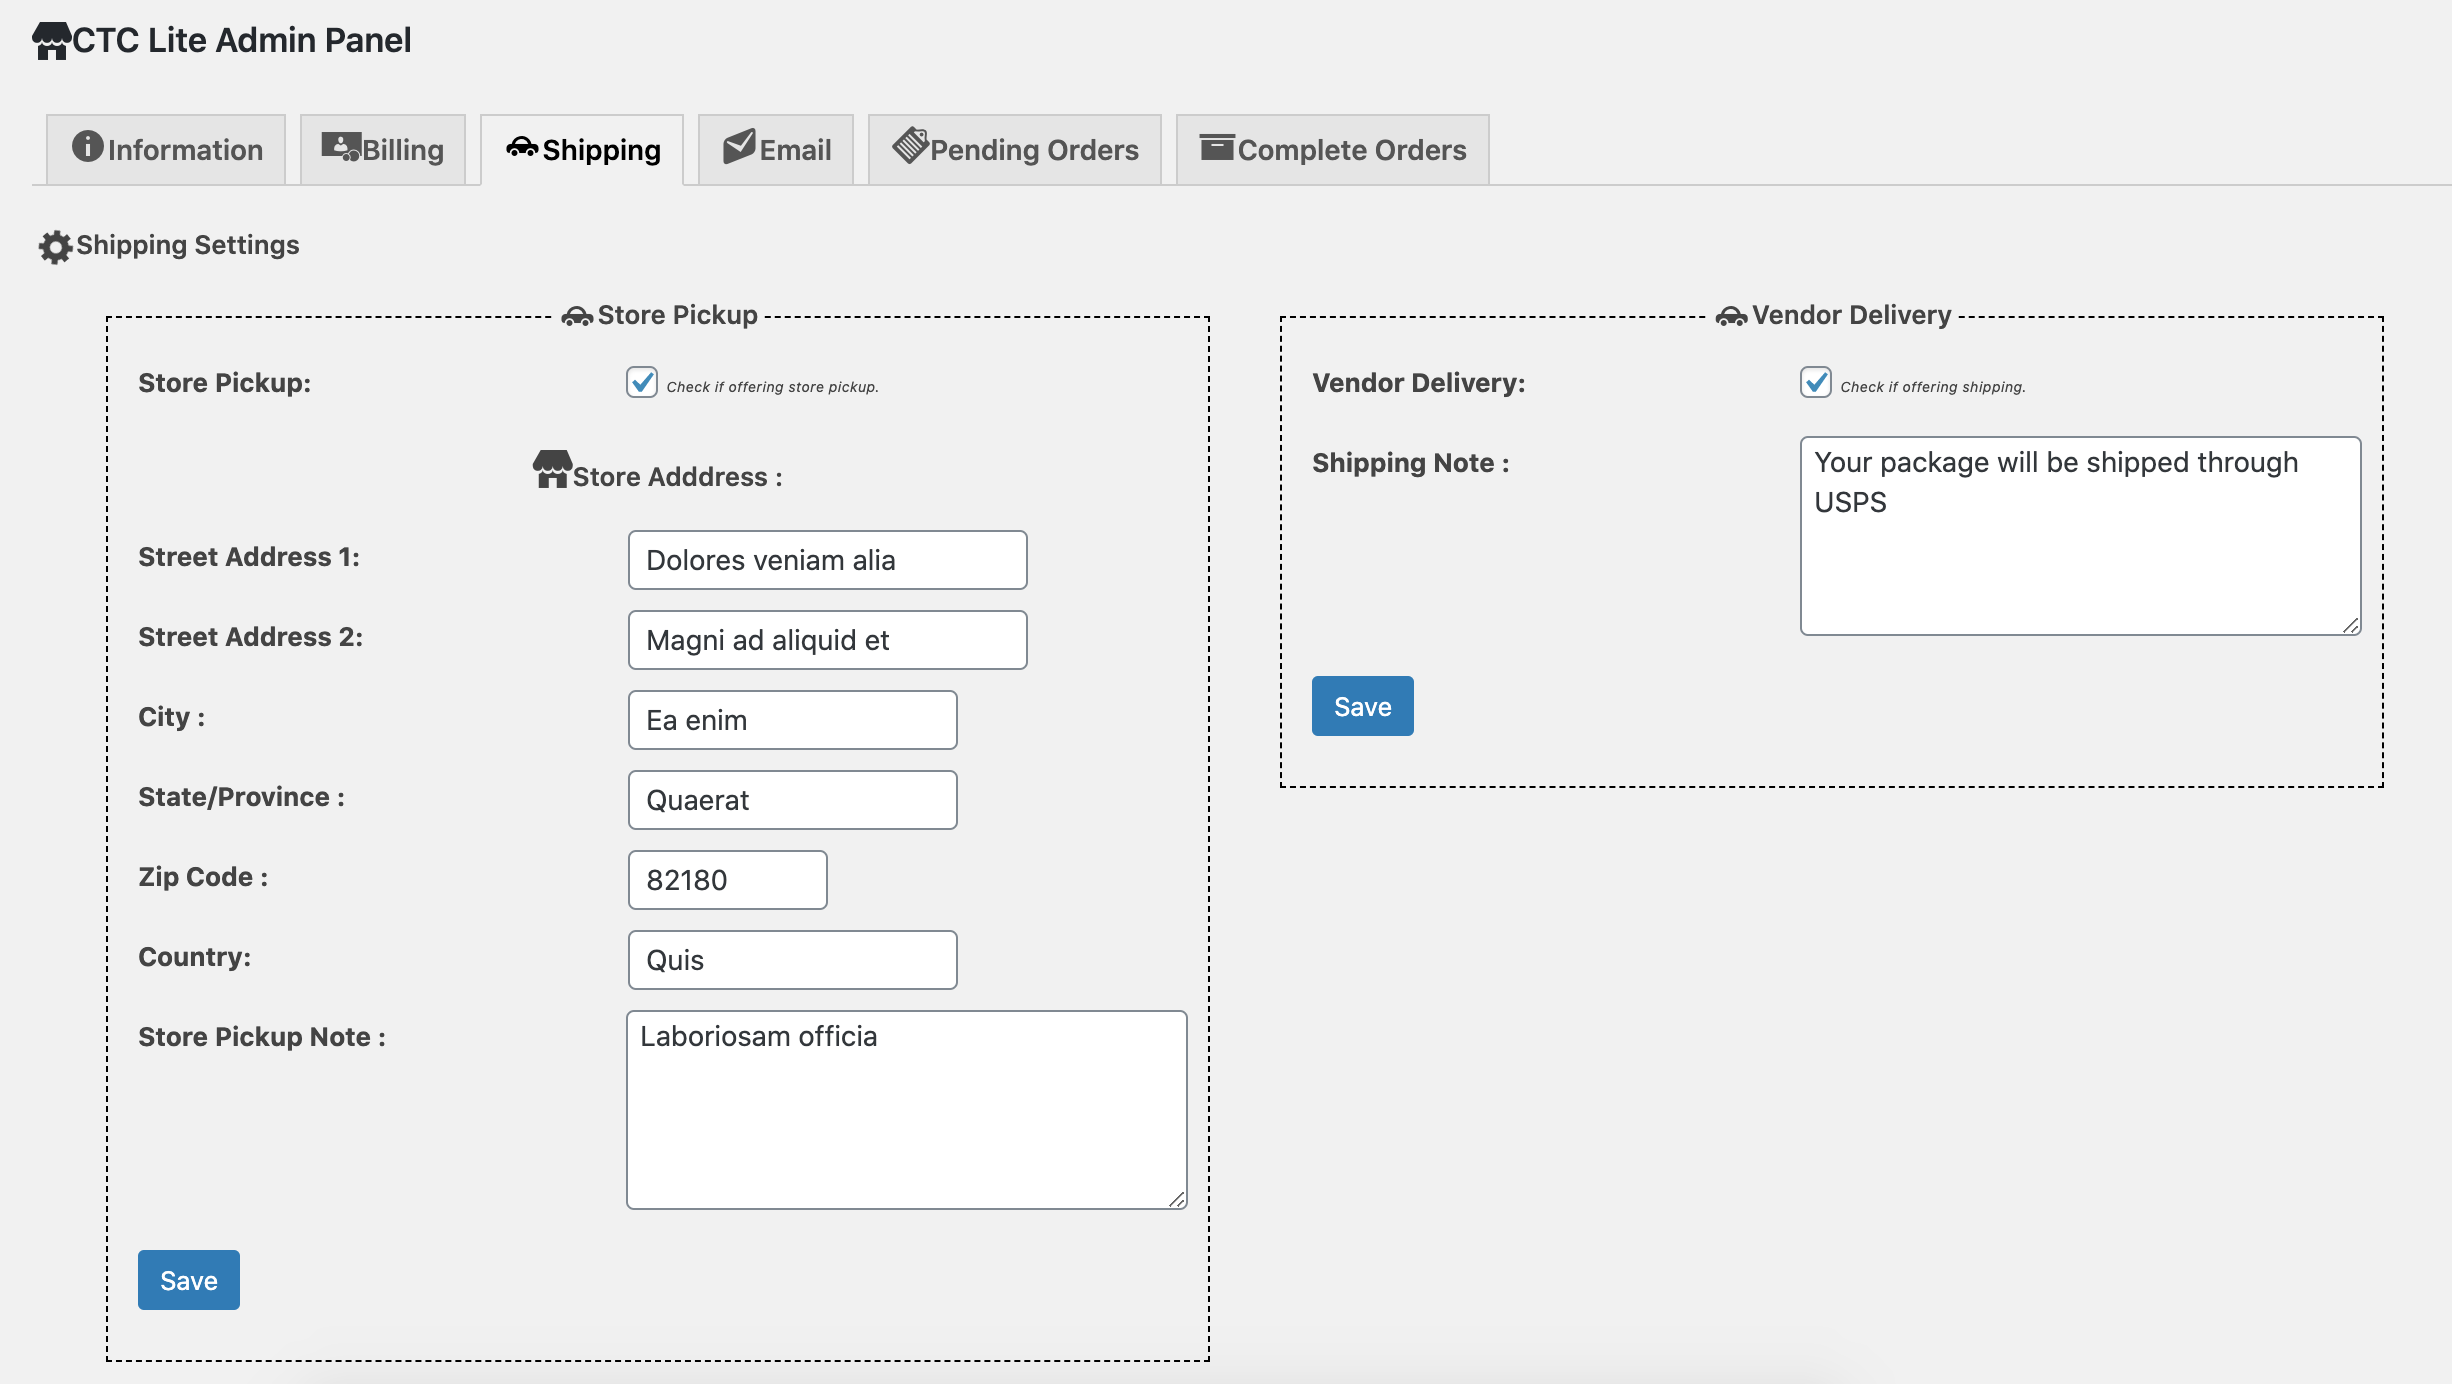Switch to the Billing tab
Screen dimensions: 2452x1384
tap(383, 150)
